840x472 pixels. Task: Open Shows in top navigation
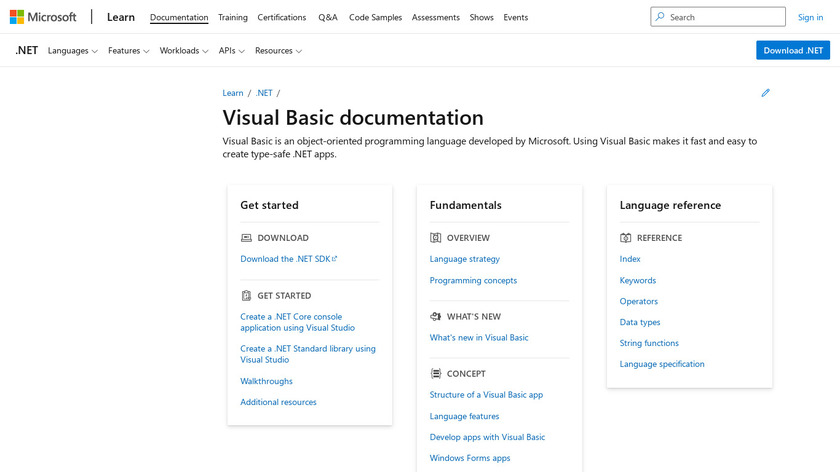point(482,17)
